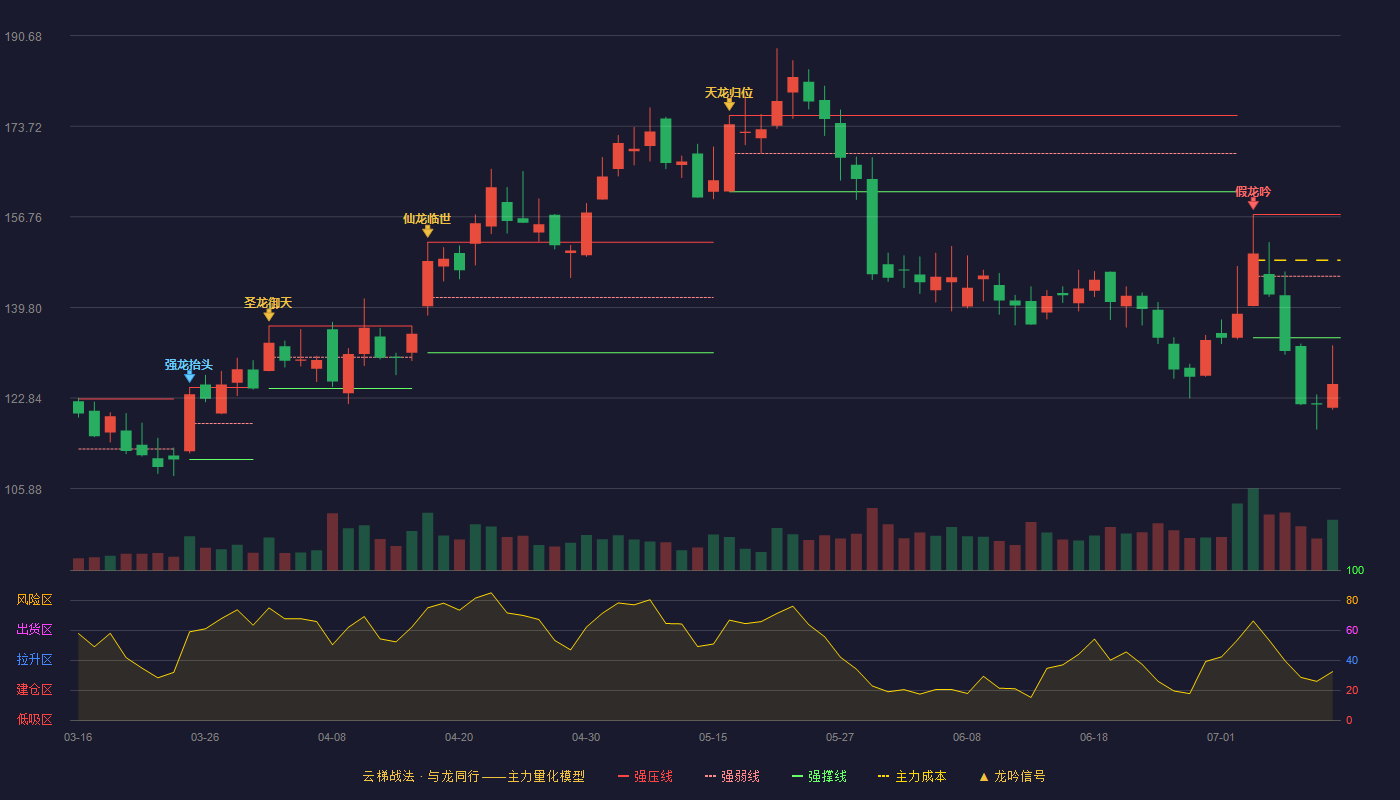Click the red candle under the 天龙归位 signal
The width and height of the screenshot is (1400, 800).
pos(729,157)
